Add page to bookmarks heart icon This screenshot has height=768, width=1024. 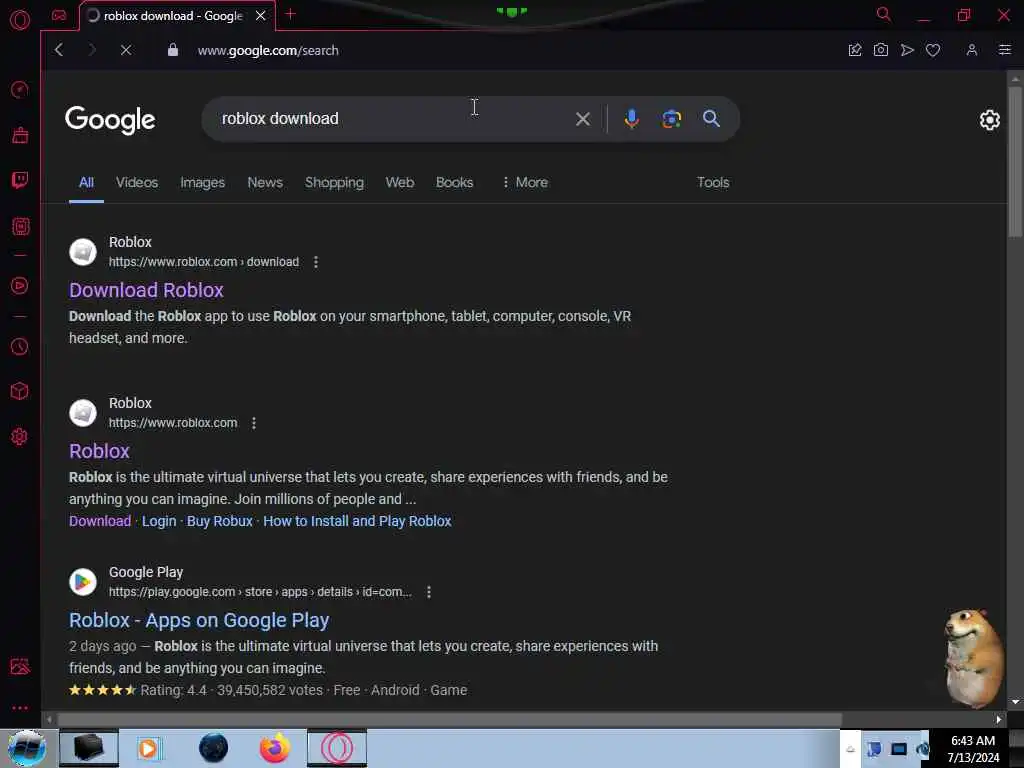(933, 50)
